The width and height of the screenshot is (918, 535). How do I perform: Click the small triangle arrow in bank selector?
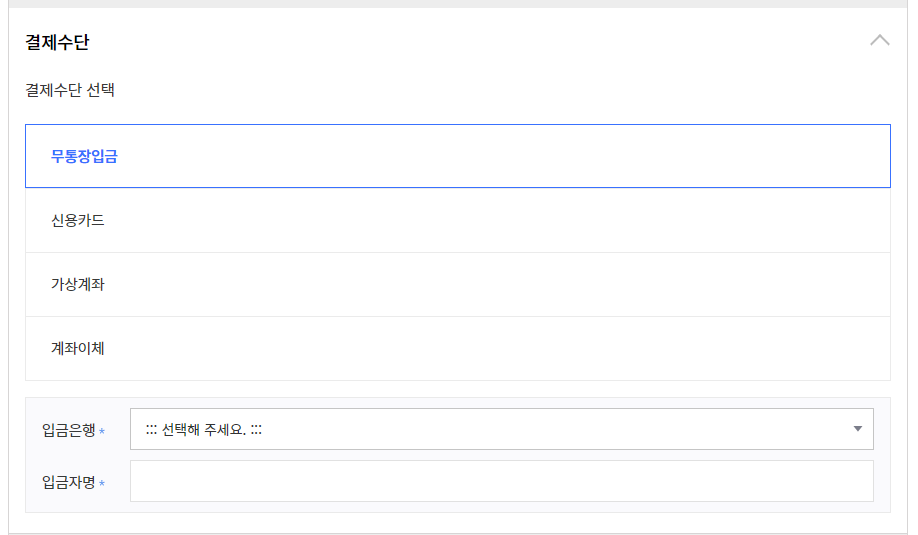point(858,429)
